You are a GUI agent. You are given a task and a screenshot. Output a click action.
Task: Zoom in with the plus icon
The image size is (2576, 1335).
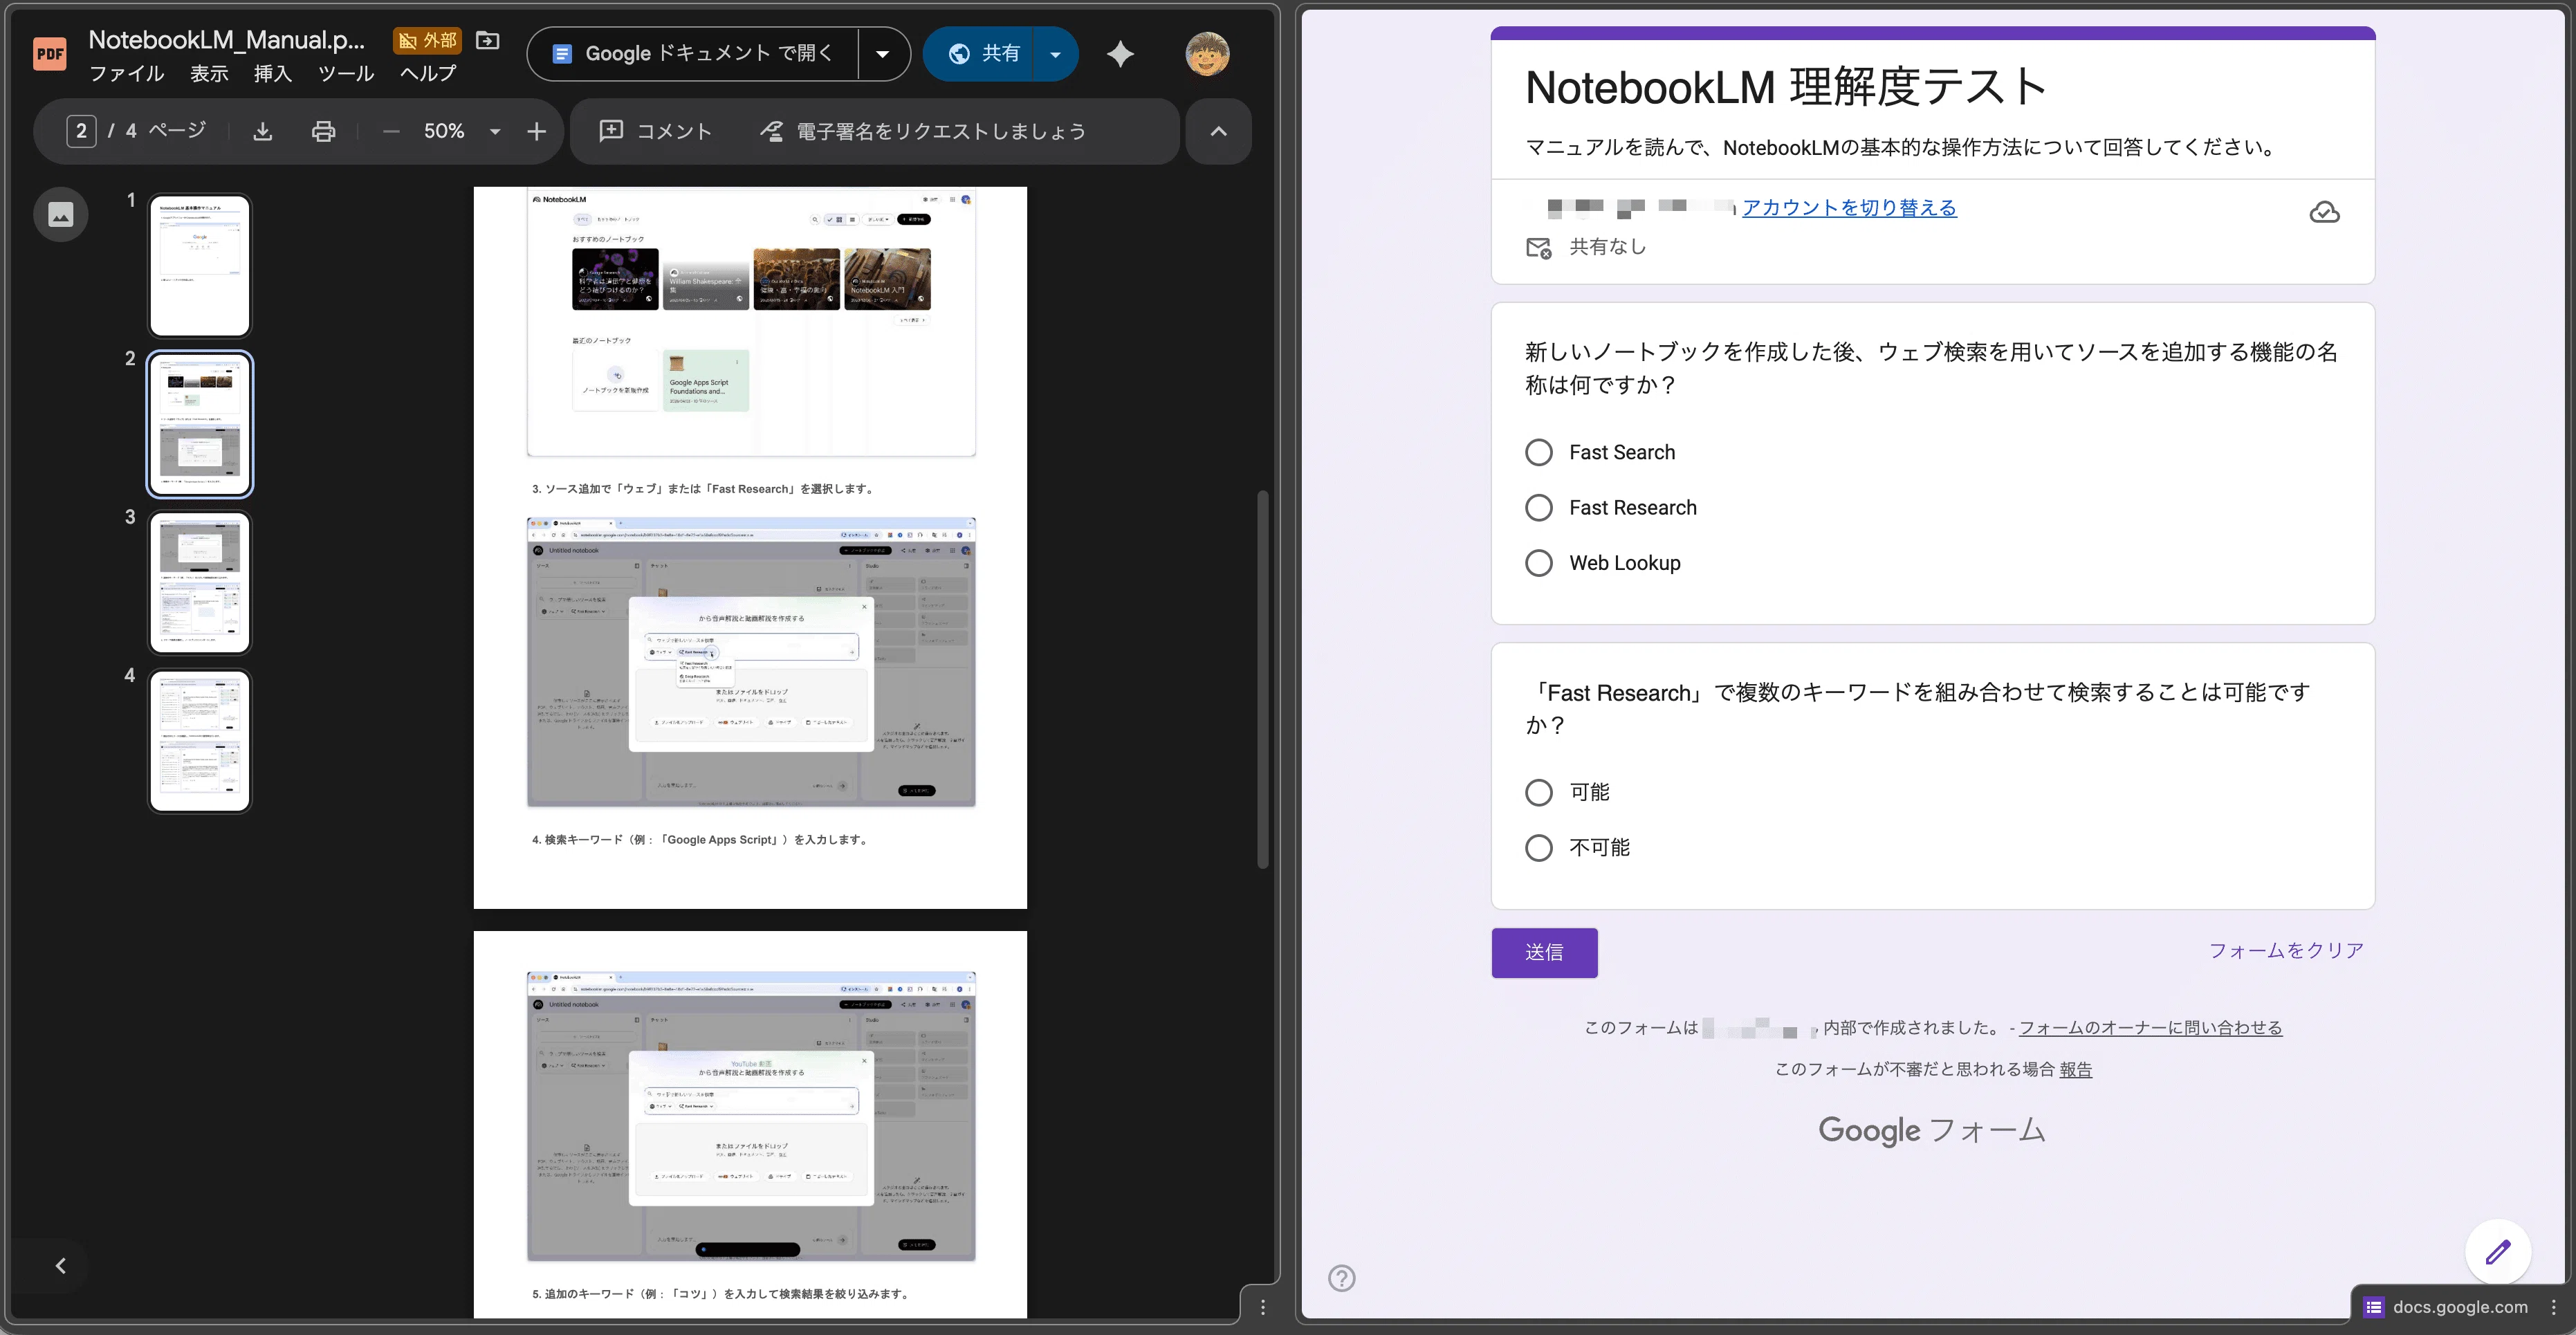(536, 131)
